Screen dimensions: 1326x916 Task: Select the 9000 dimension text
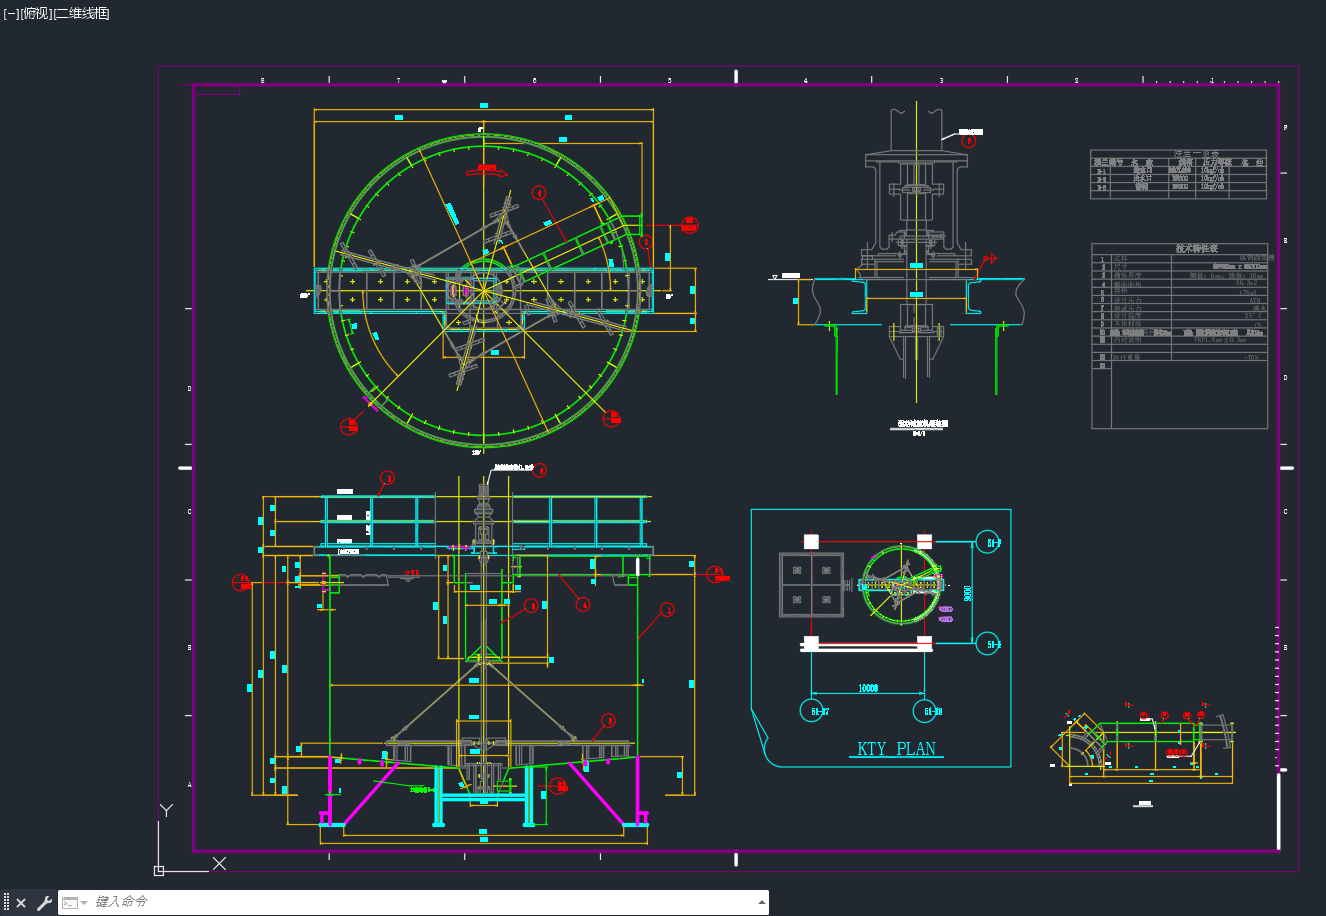pos(967,593)
